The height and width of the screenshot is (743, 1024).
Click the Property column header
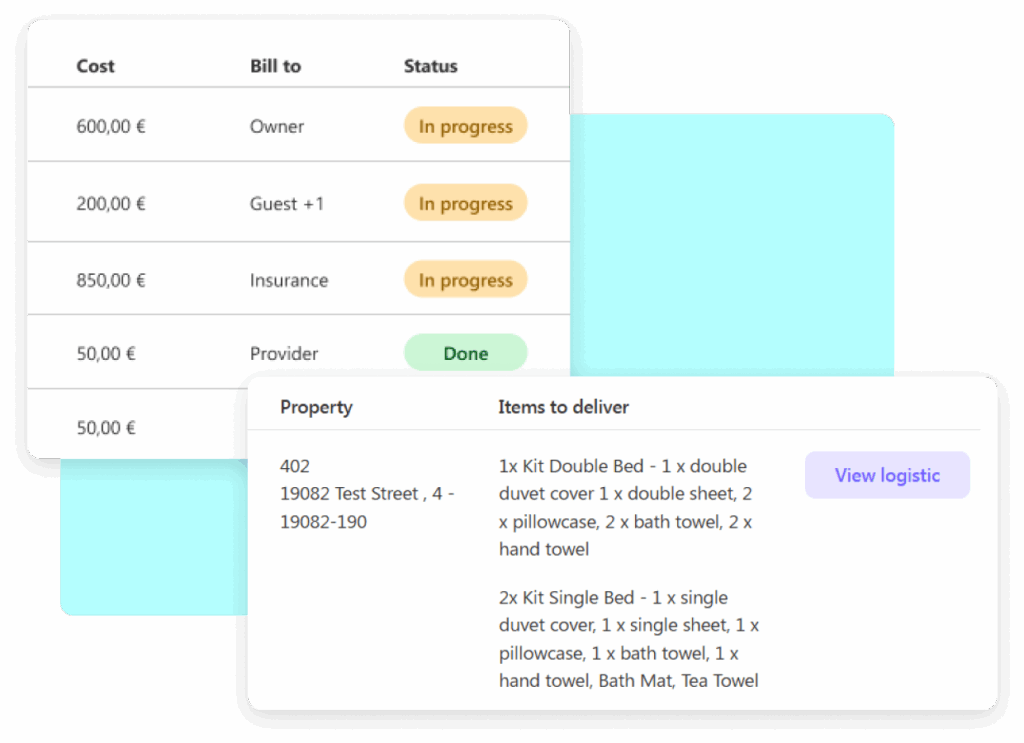pyautogui.click(x=316, y=407)
